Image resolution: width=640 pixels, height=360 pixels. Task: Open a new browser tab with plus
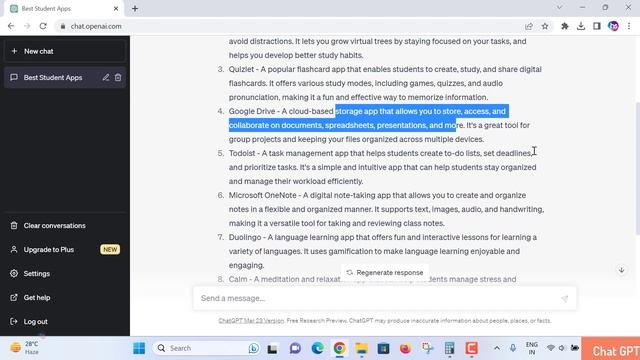click(135, 9)
